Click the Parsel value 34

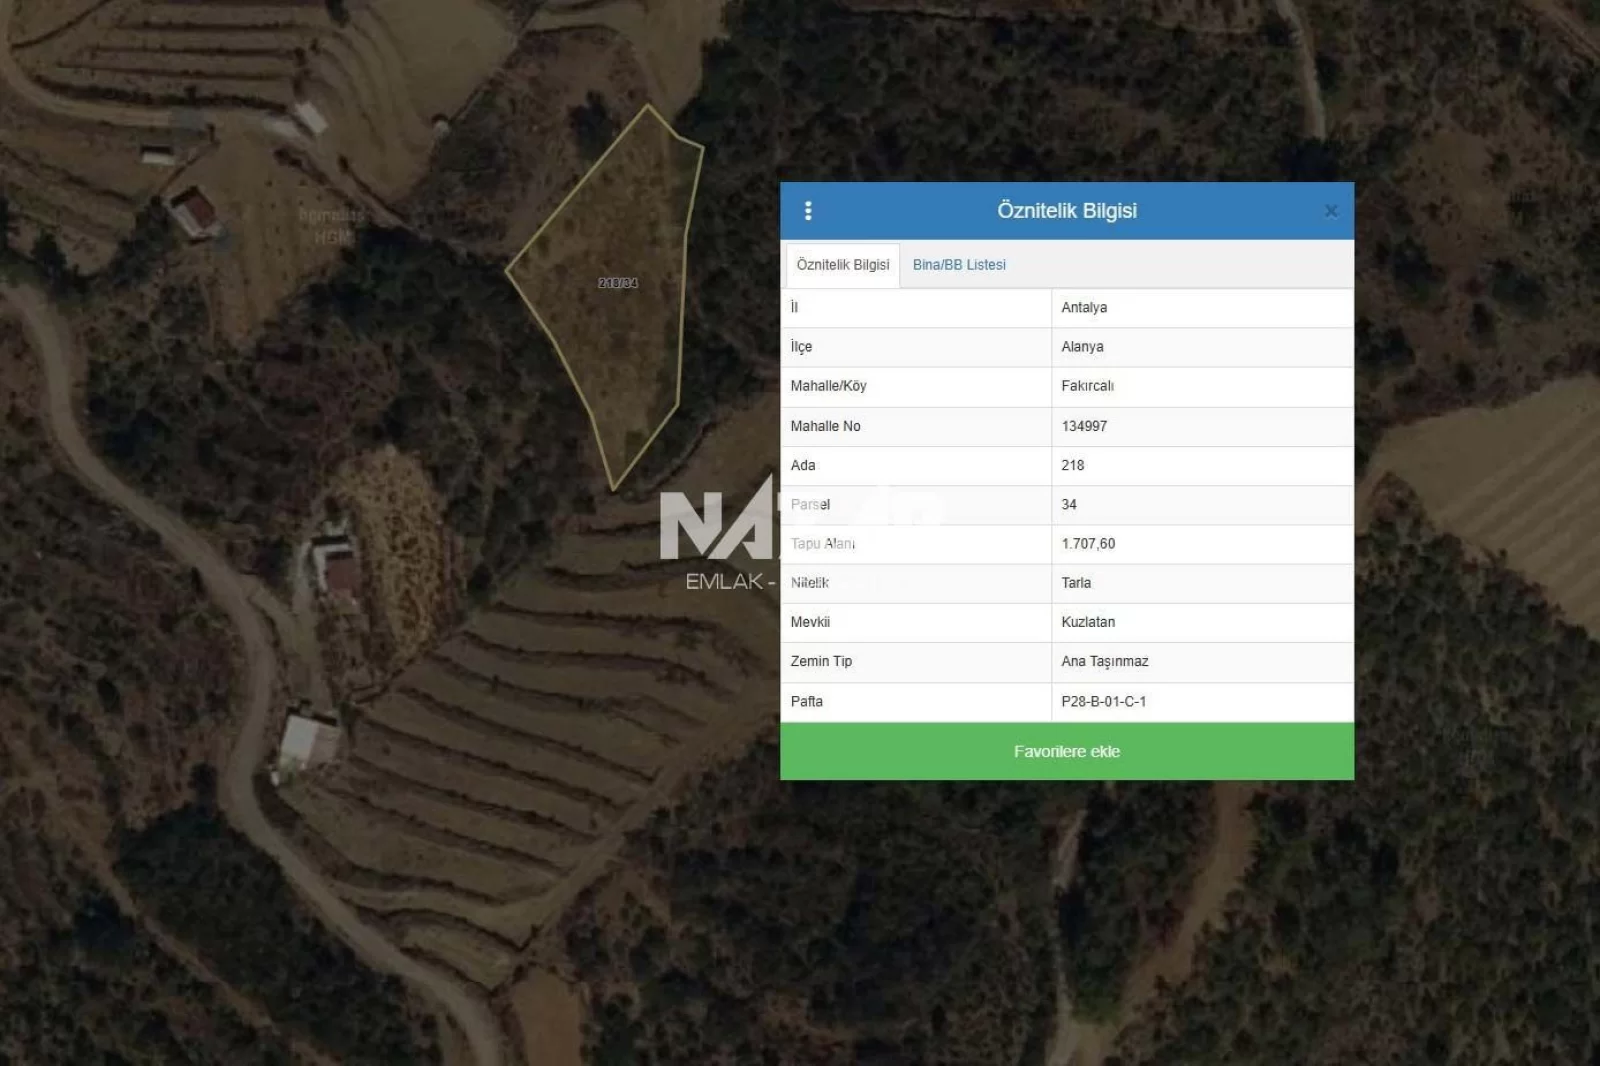[x=1069, y=505]
